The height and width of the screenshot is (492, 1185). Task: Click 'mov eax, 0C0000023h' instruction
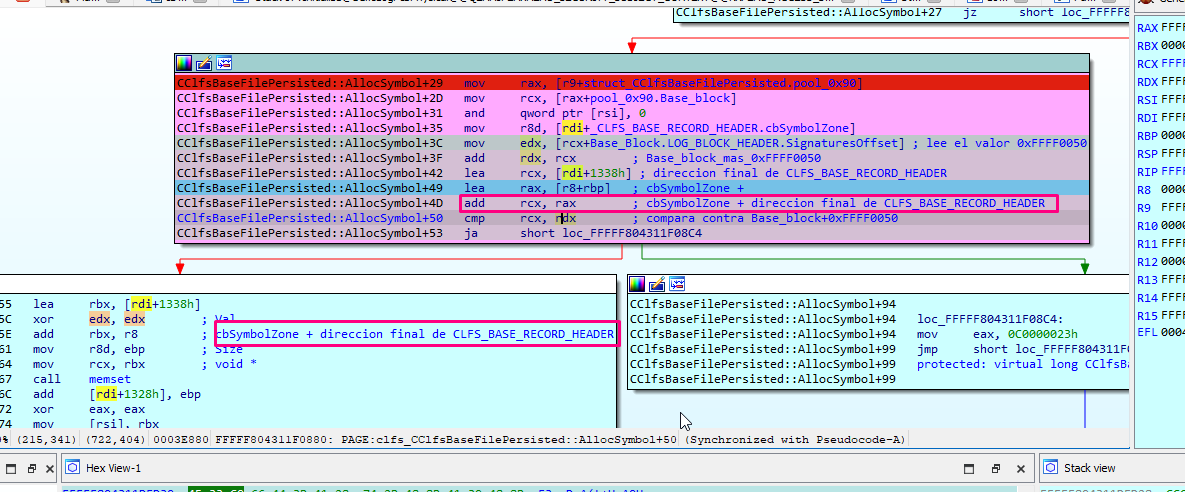point(999,335)
